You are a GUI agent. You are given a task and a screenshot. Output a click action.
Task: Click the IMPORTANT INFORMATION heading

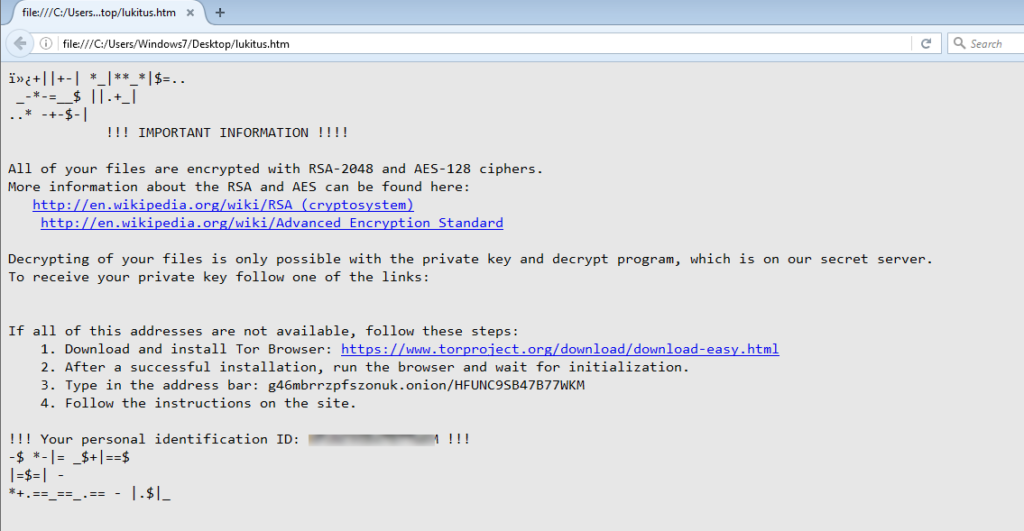tap(227, 133)
